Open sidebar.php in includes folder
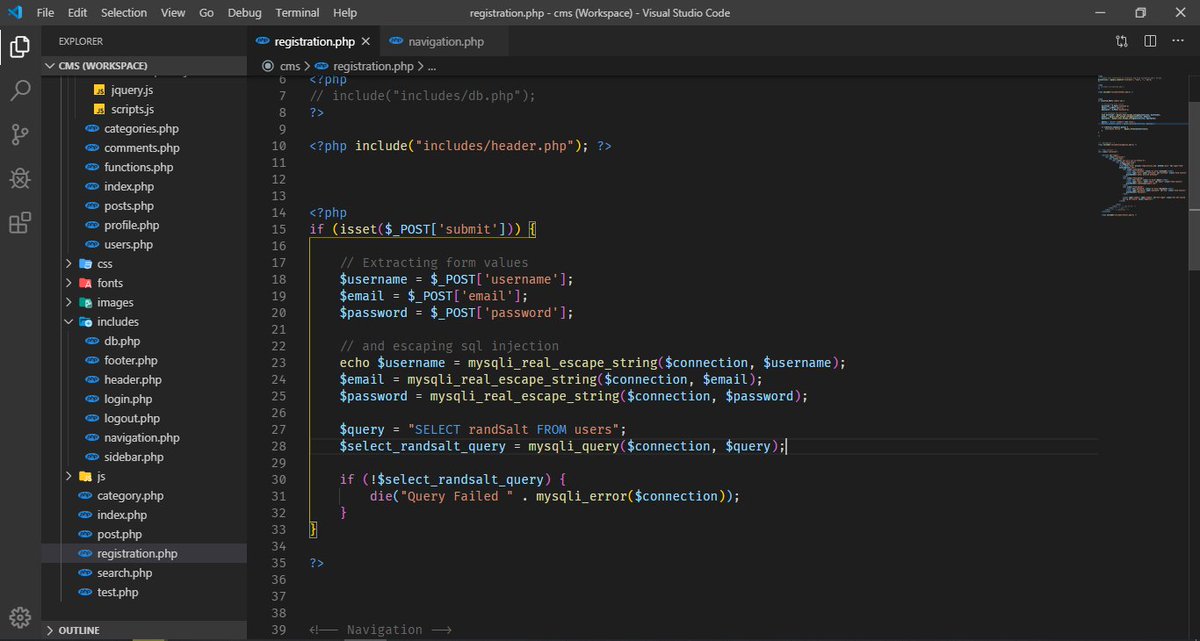The image size is (1200, 641). click(133, 457)
